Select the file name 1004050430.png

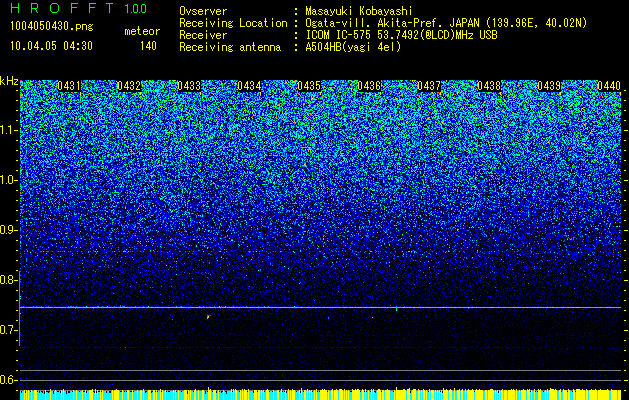[52, 26]
